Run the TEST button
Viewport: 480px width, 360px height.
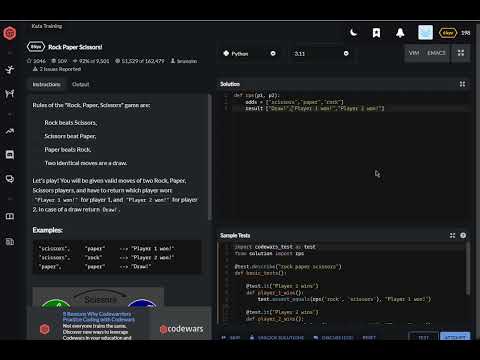point(423,337)
